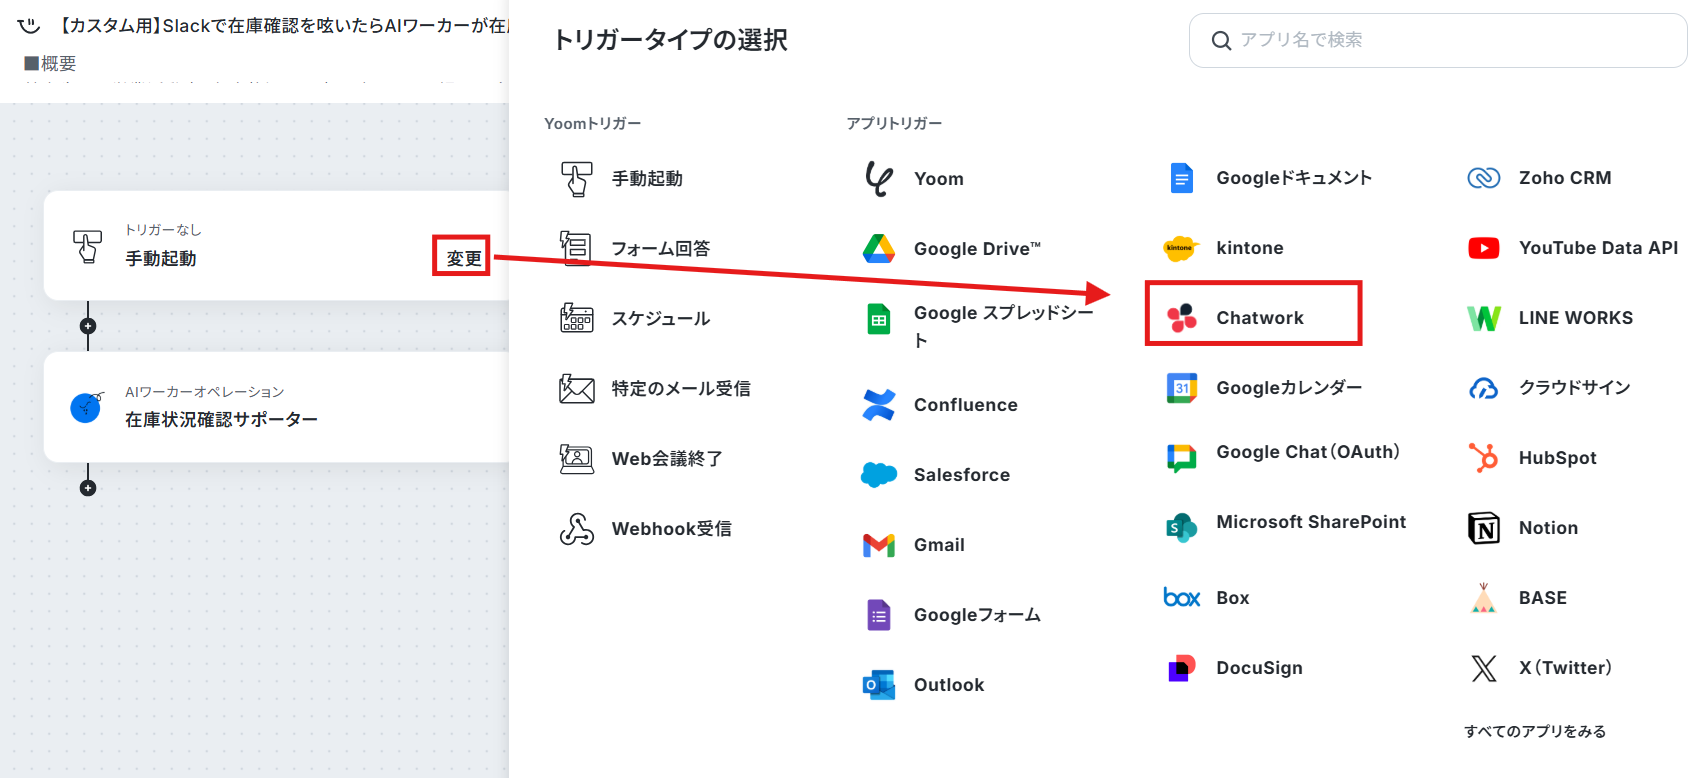Click the search magnifier icon
This screenshot has height=778, width=1705.
coord(1221,41)
